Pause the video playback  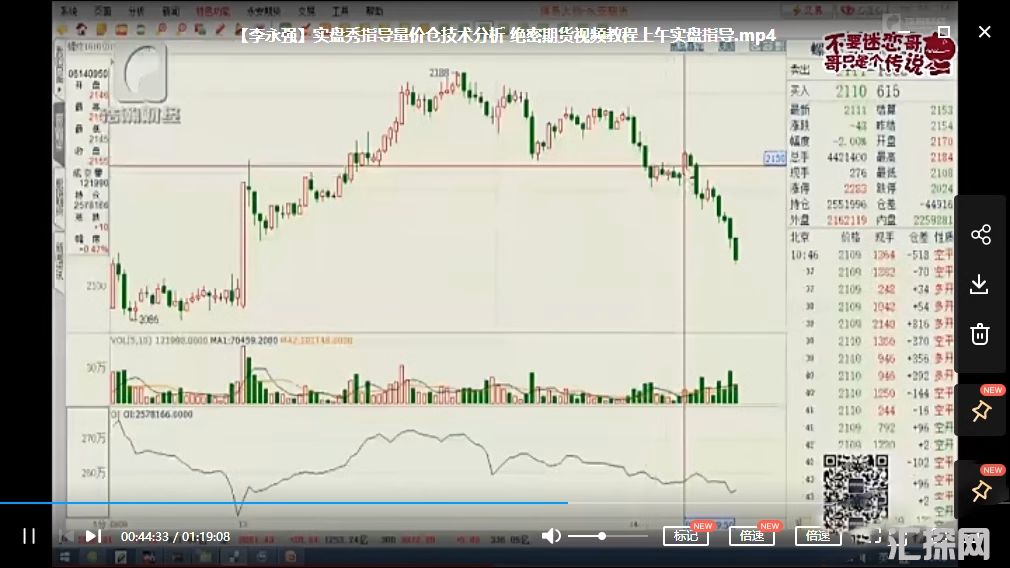pyautogui.click(x=29, y=536)
